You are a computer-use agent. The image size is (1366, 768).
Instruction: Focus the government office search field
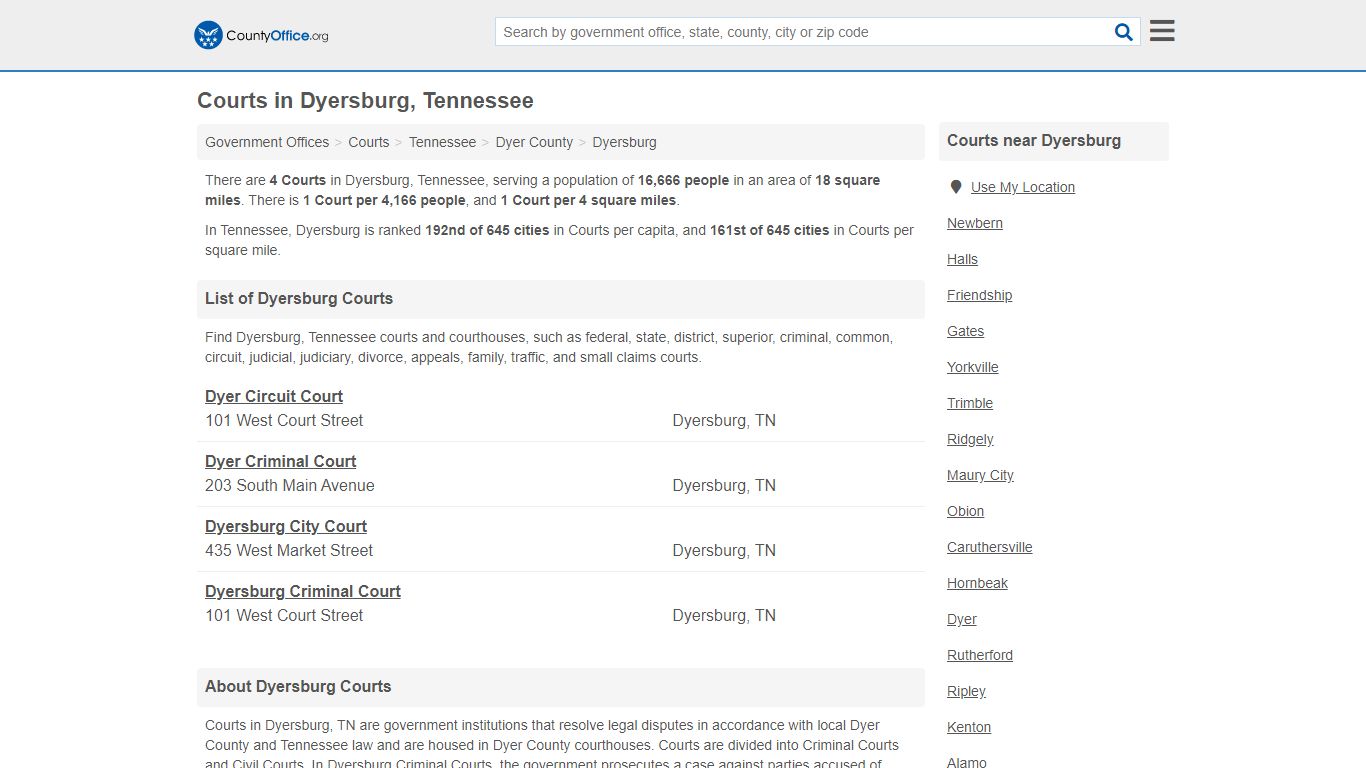[x=804, y=32]
